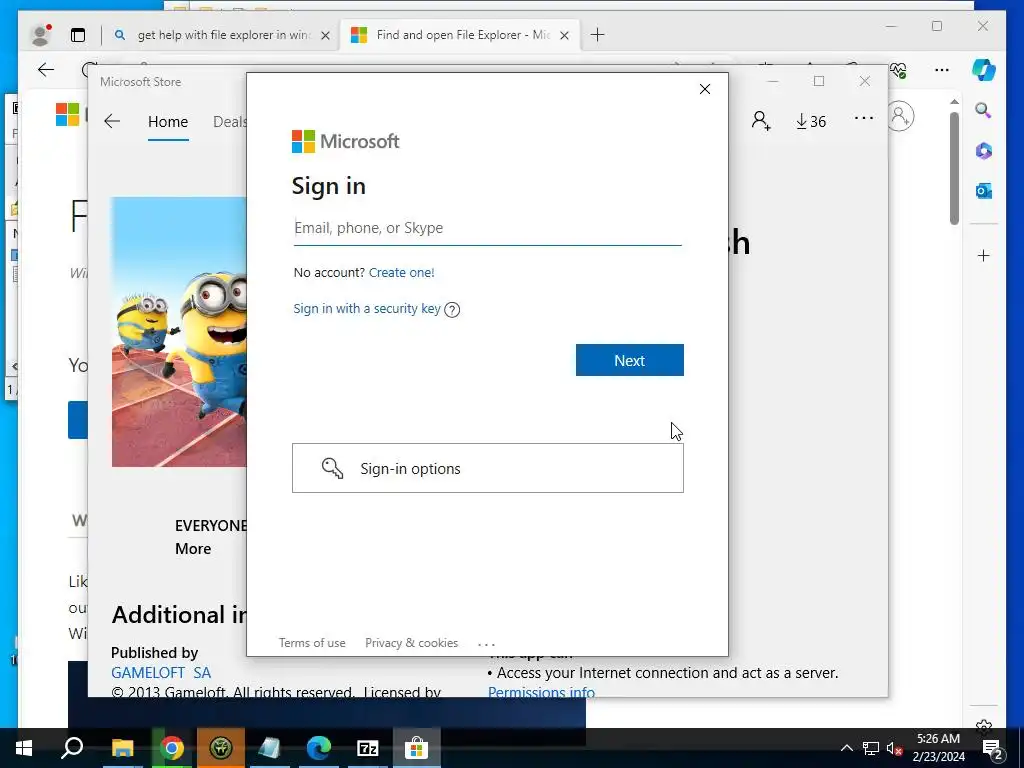Open the network tray icon

(871, 748)
